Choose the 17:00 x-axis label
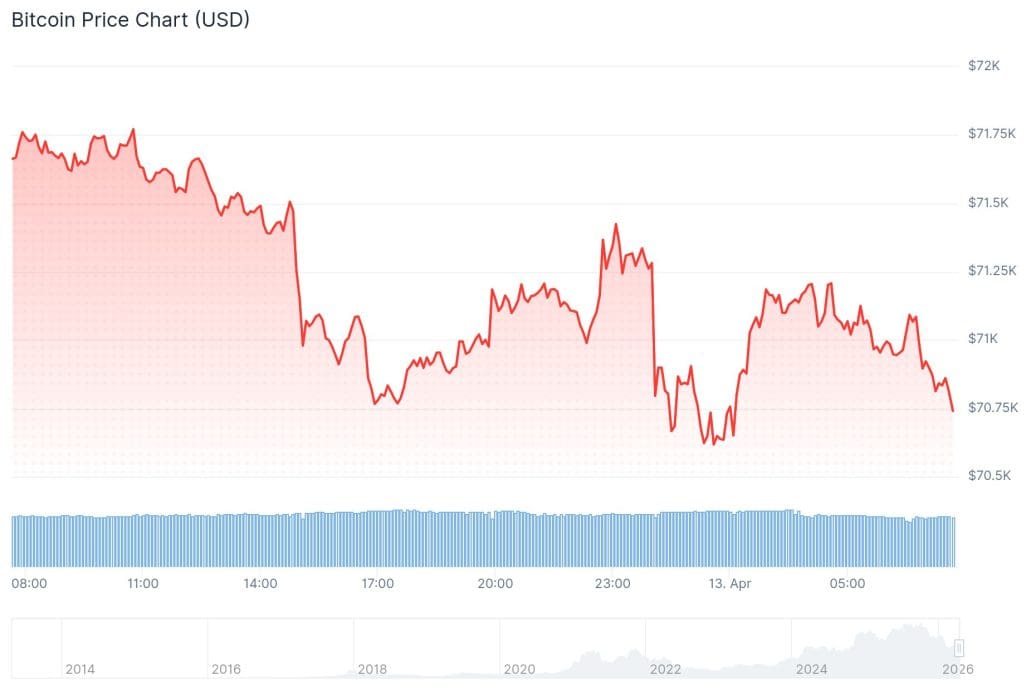The height and width of the screenshot is (695, 1031). 377,583
